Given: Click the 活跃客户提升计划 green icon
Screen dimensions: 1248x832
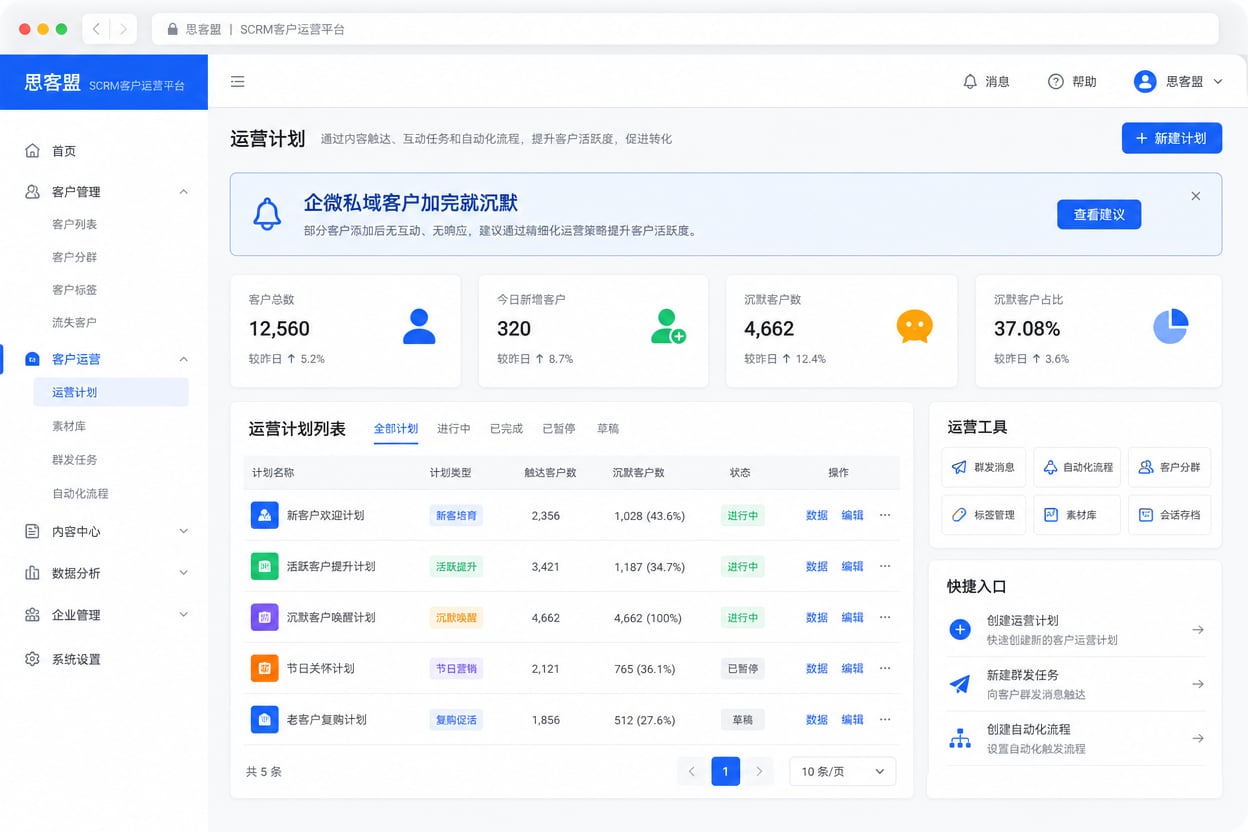Looking at the screenshot, I should (264, 566).
